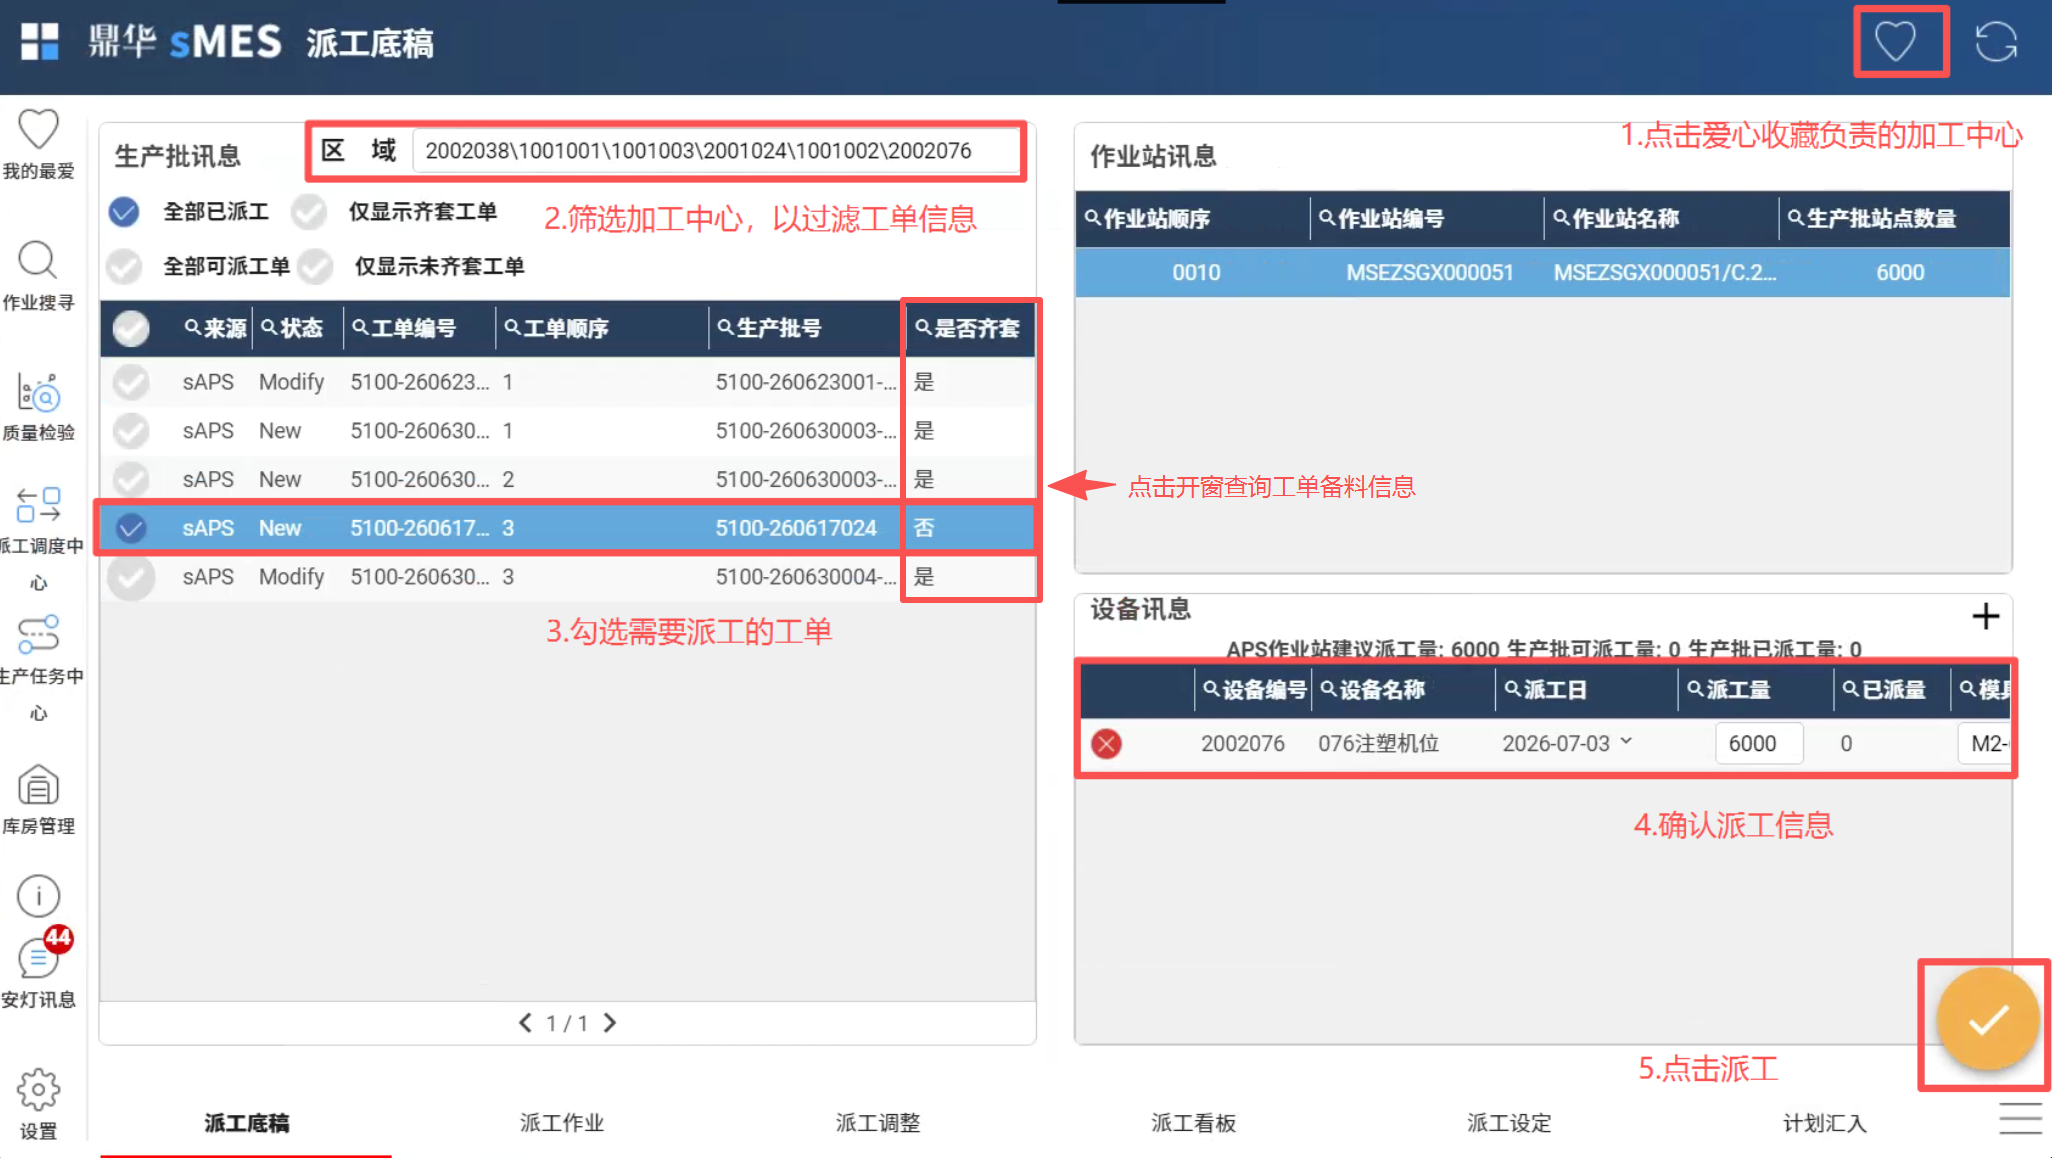
Task: Go to next page arrow
Action: (610, 1022)
